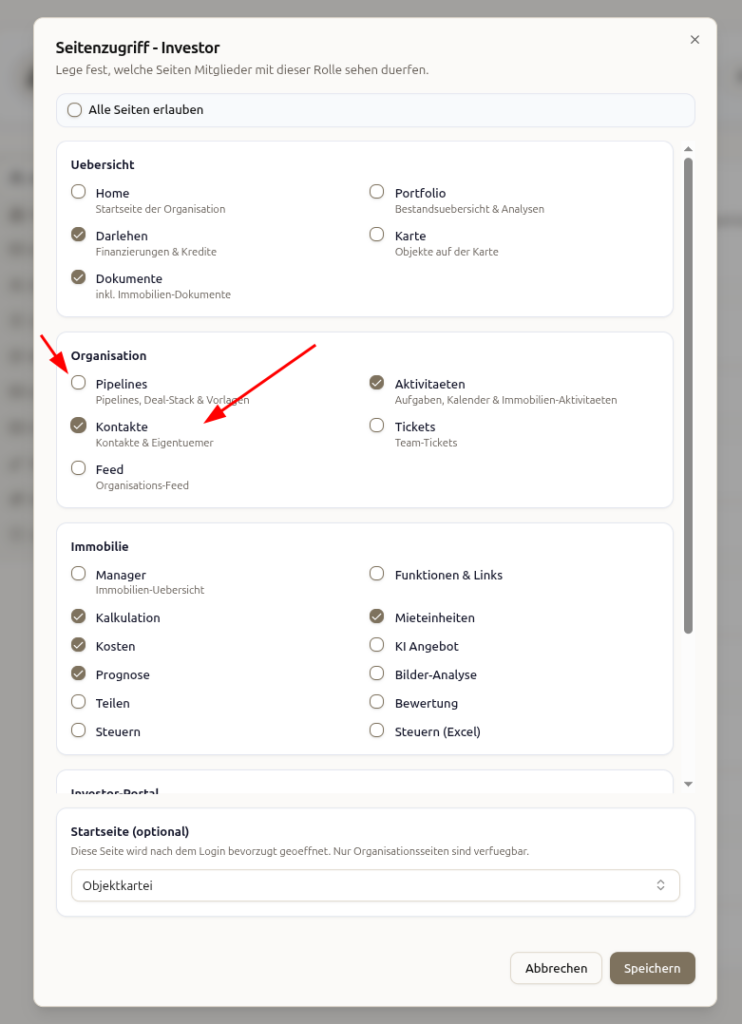Disable Aktivitaeten page access
The width and height of the screenshot is (742, 1024).
click(377, 383)
